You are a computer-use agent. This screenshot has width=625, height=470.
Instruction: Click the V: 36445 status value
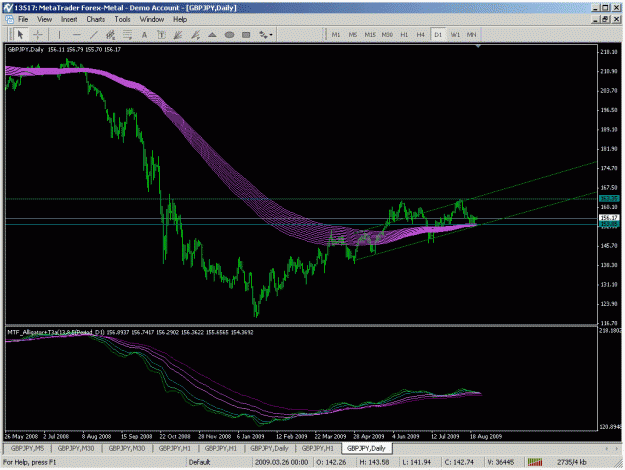501,462
